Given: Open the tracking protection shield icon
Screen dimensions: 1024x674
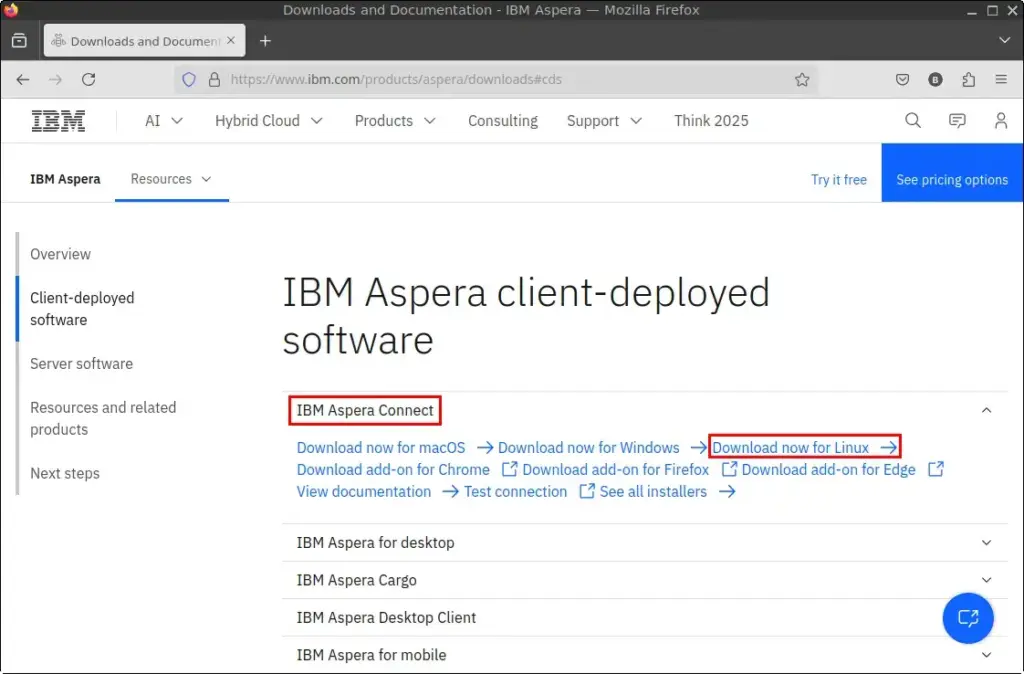Looking at the screenshot, I should coord(189,80).
